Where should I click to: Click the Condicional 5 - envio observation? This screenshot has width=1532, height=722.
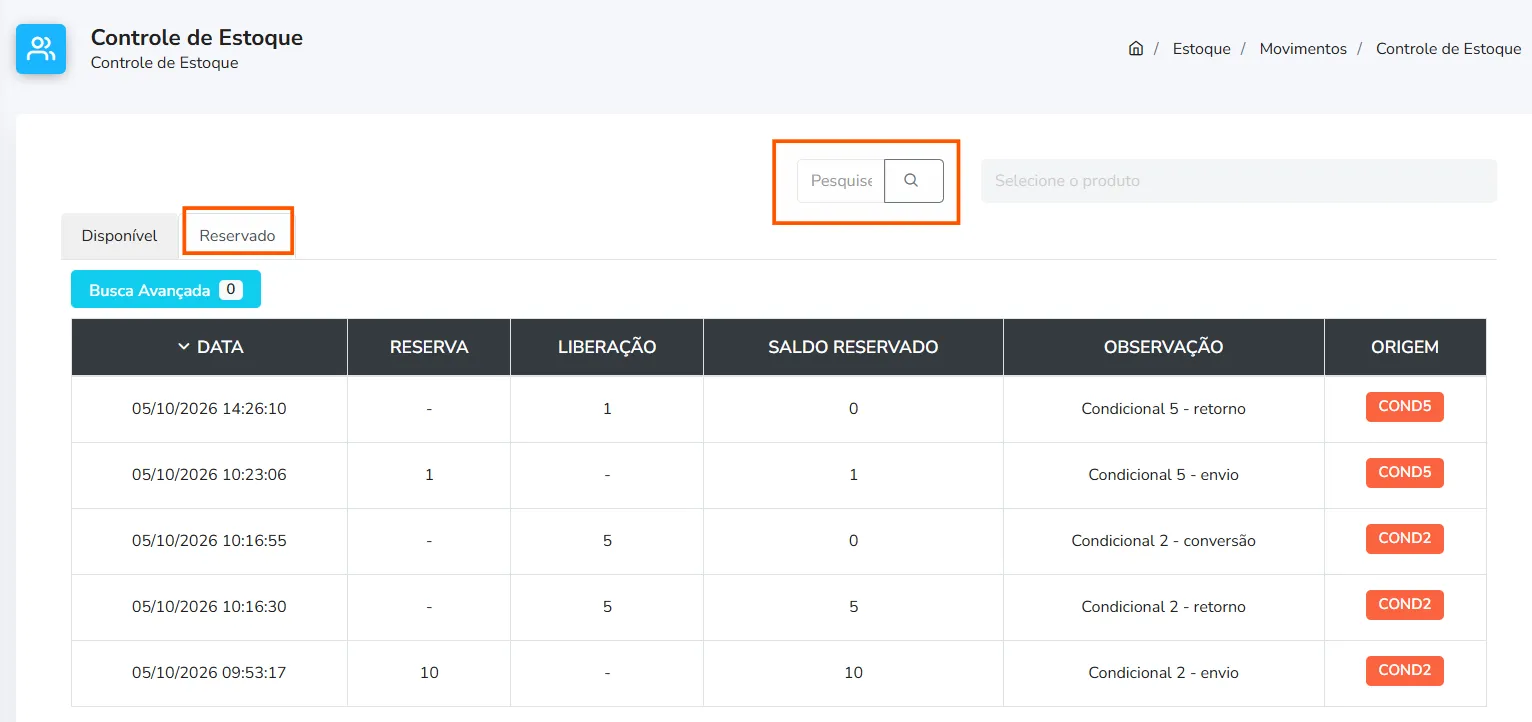pos(1163,474)
